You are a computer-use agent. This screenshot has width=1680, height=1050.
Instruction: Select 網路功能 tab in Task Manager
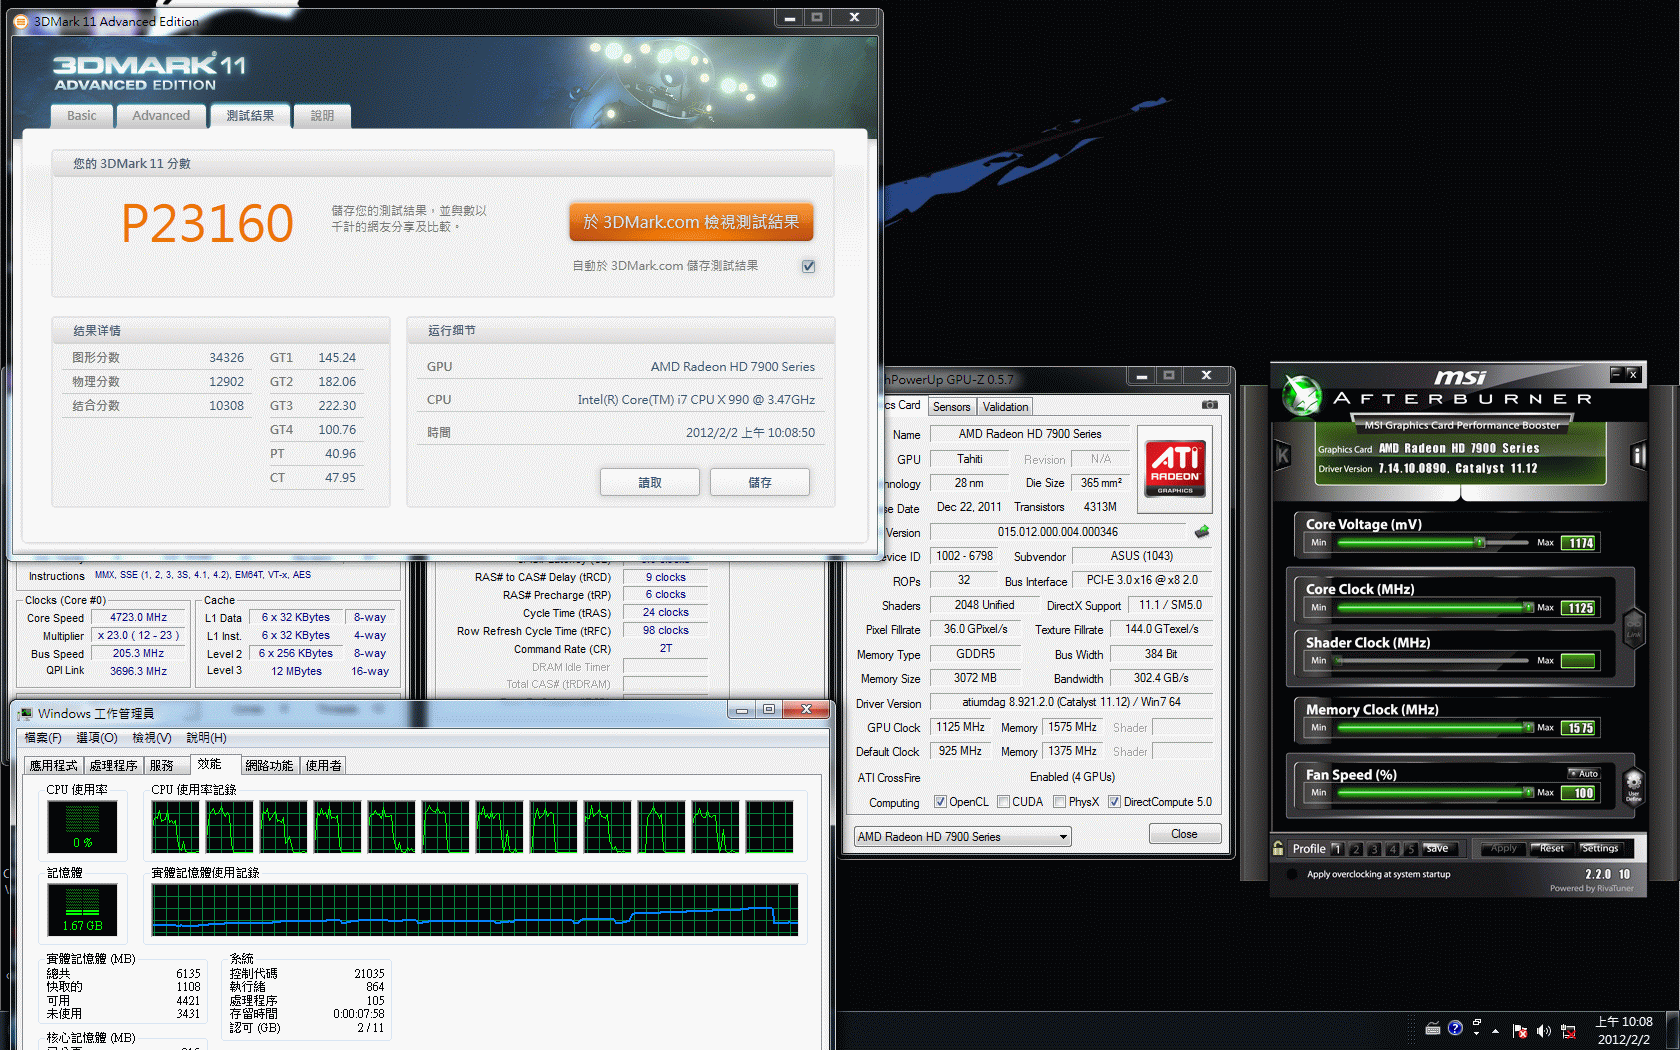269,766
